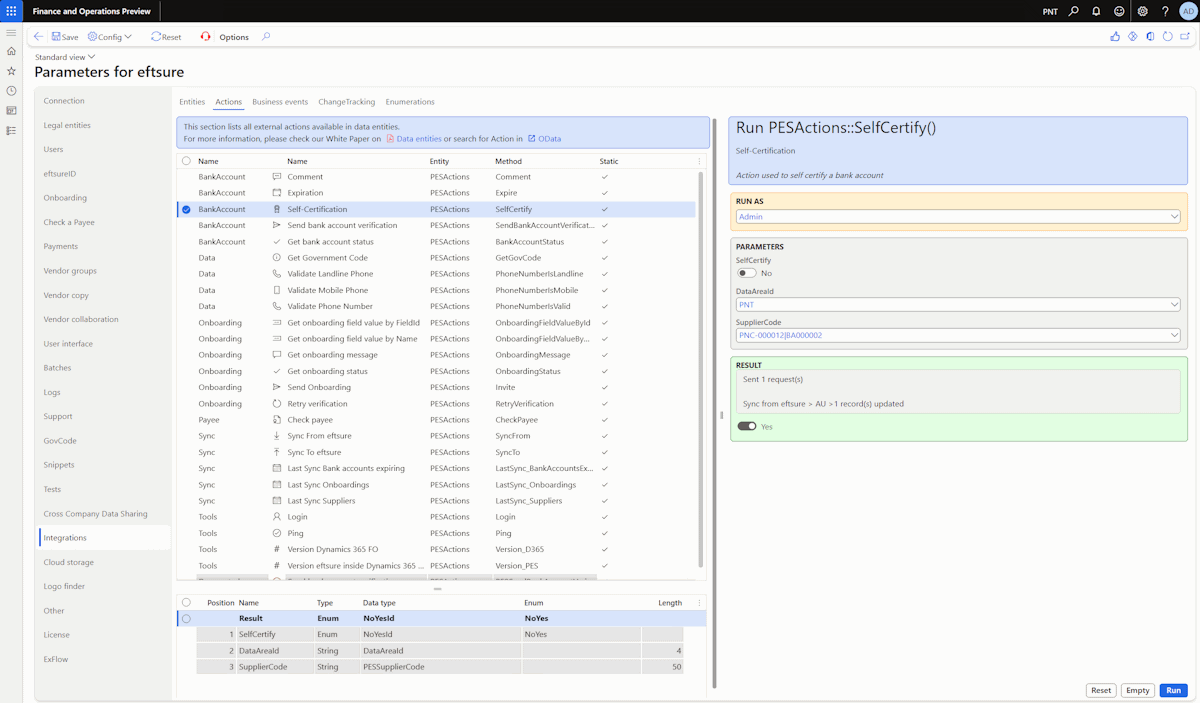The image size is (1200, 703).
Task: Open the SupplierCode dropdown
Action: [958, 336]
